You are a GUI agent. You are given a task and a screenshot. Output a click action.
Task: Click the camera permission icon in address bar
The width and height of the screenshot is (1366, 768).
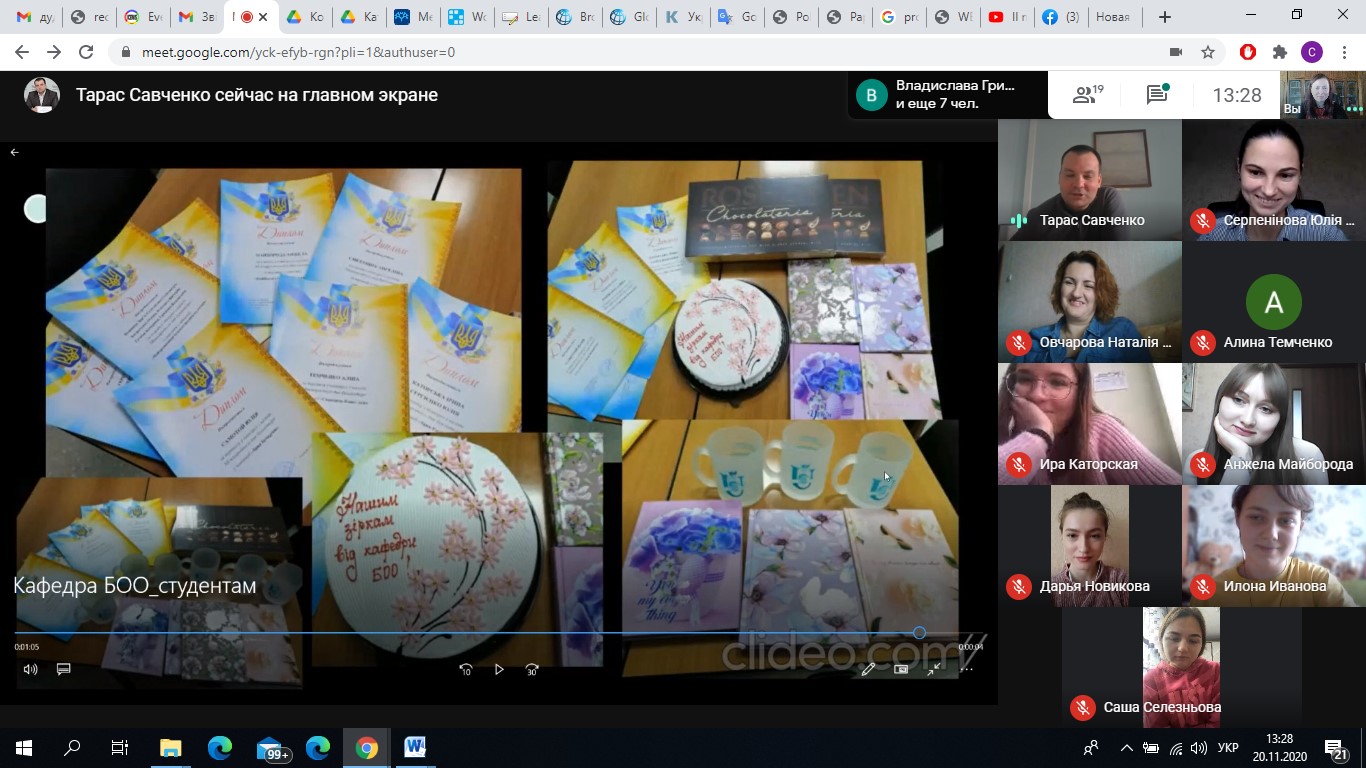[1176, 52]
